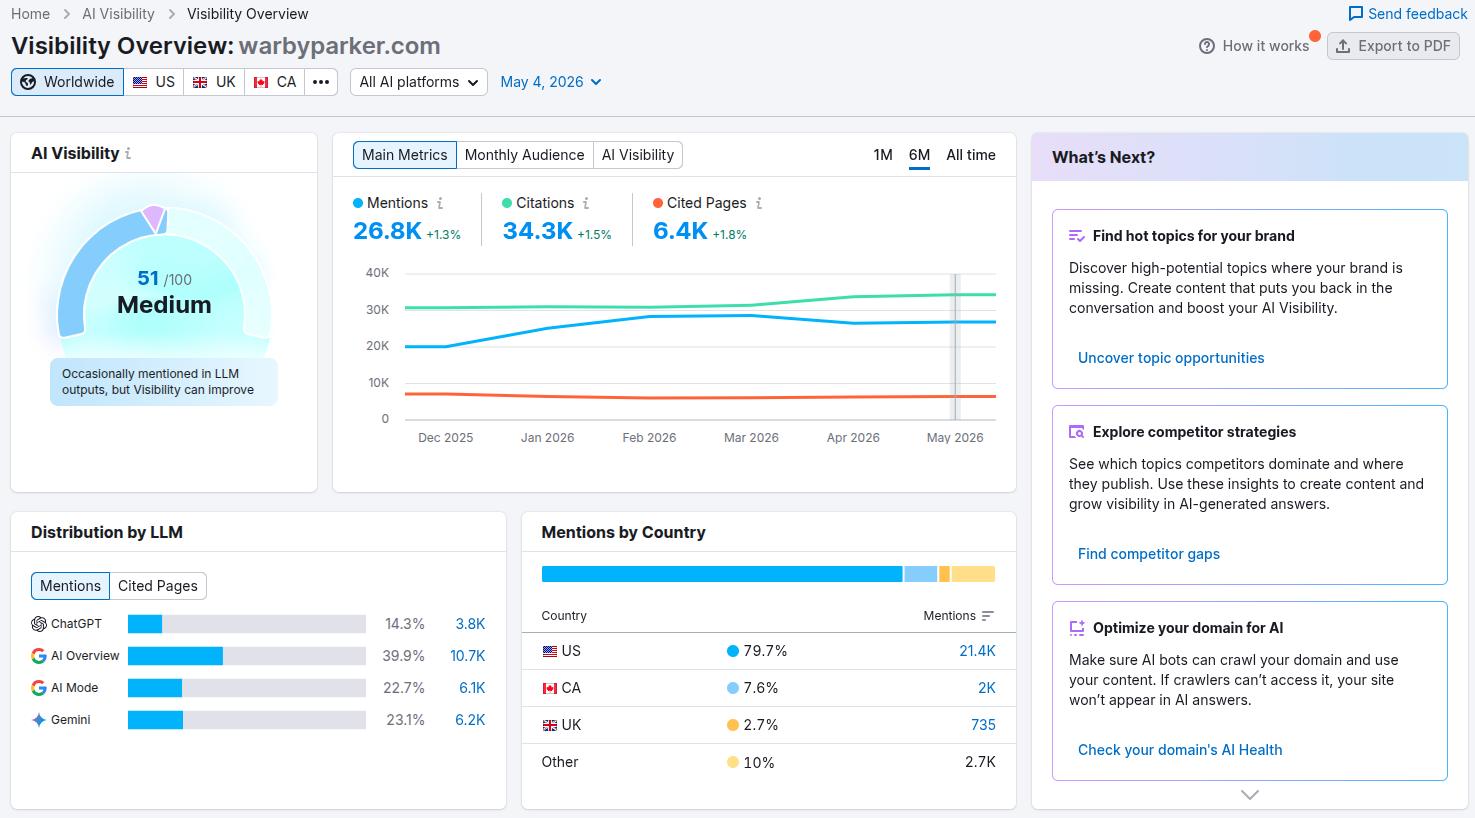The width and height of the screenshot is (1475, 818).
Task: Click the Send feedback chat icon
Action: point(1356,14)
